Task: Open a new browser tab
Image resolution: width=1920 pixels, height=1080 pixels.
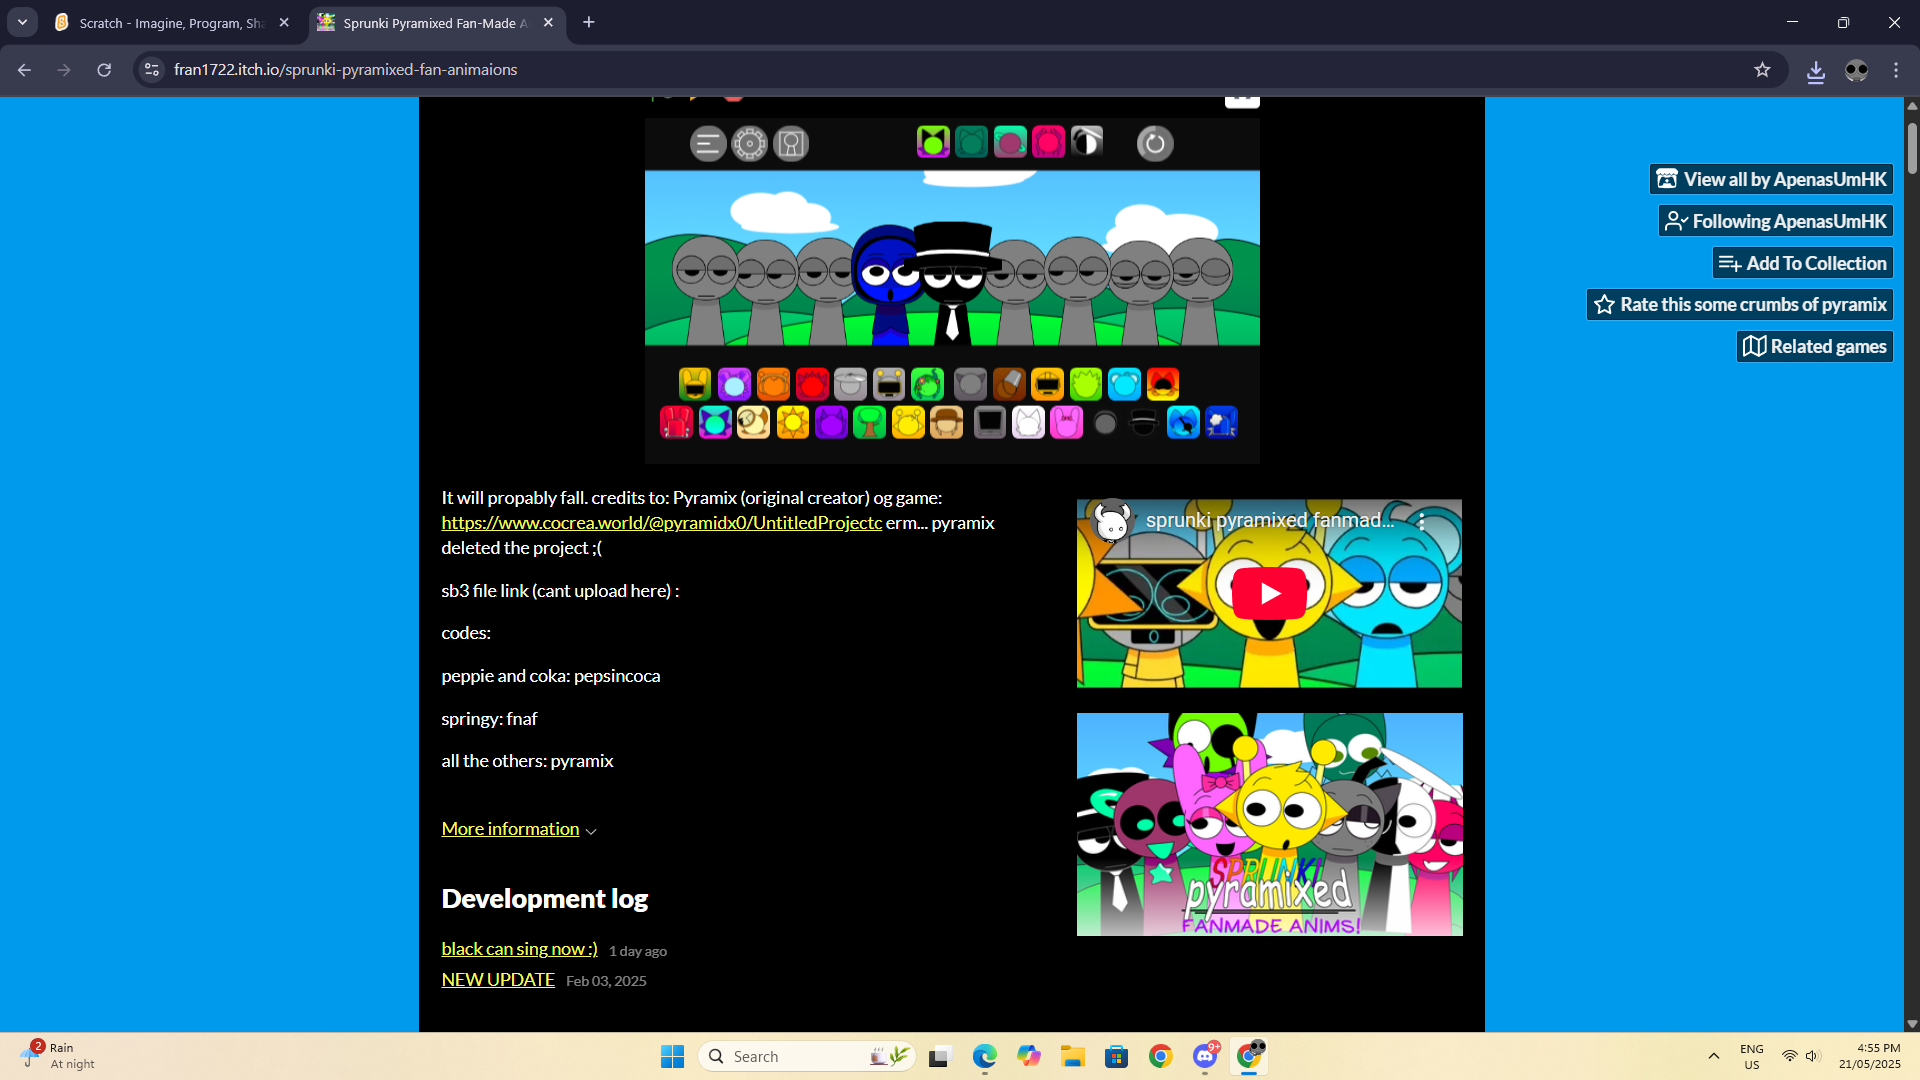Action: coord(589,22)
